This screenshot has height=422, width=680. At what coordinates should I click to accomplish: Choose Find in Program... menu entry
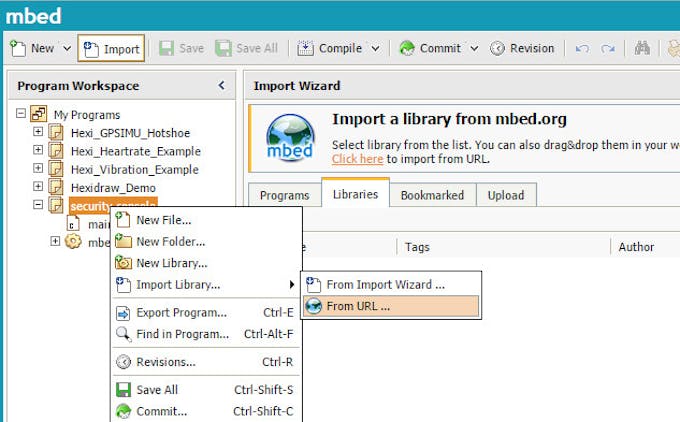tap(206, 334)
